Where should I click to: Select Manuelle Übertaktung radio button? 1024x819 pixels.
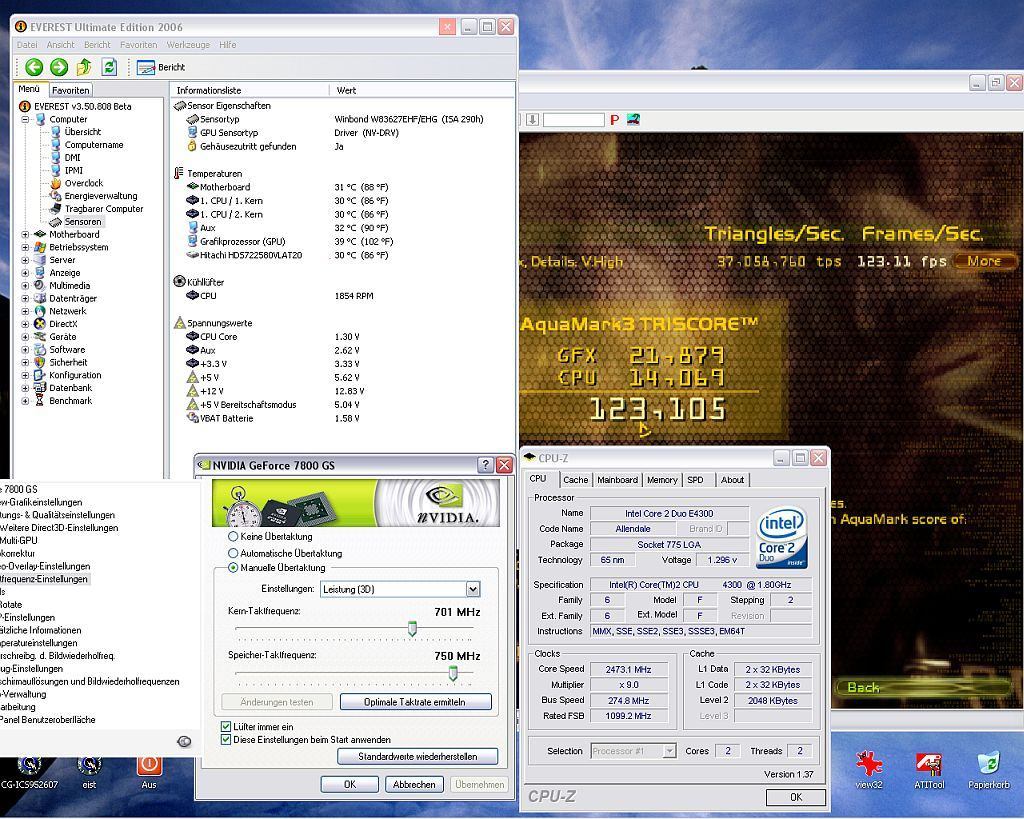click(x=232, y=568)
